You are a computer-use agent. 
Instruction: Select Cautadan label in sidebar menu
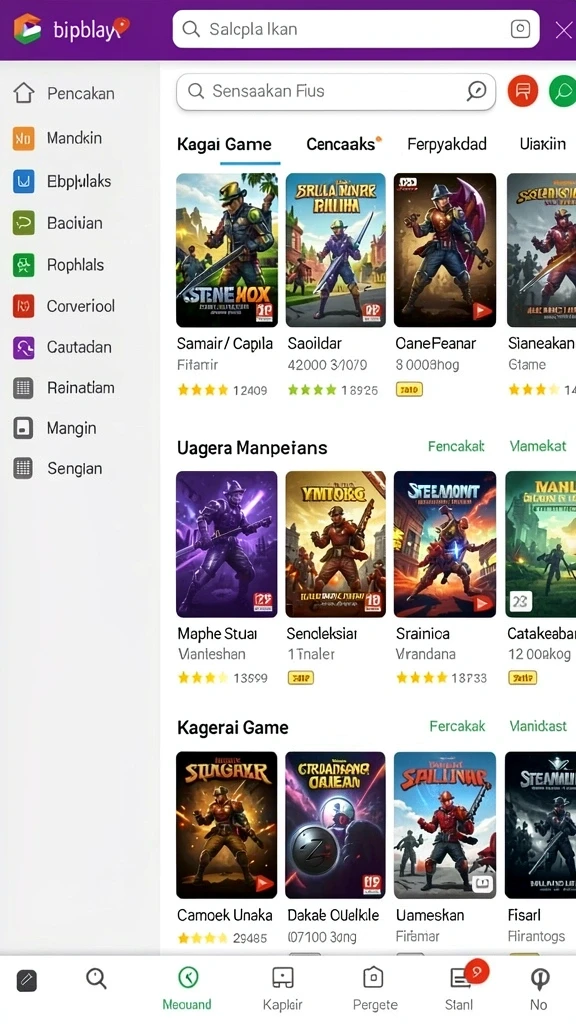(79, 347)
